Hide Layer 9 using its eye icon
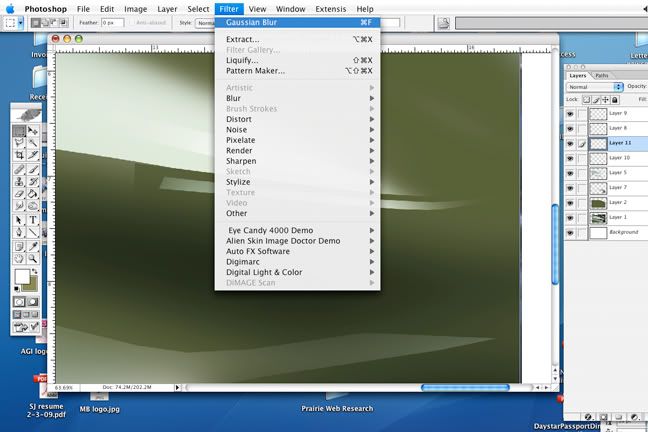Screen dimensions: 648x432 tap(570, 114)
